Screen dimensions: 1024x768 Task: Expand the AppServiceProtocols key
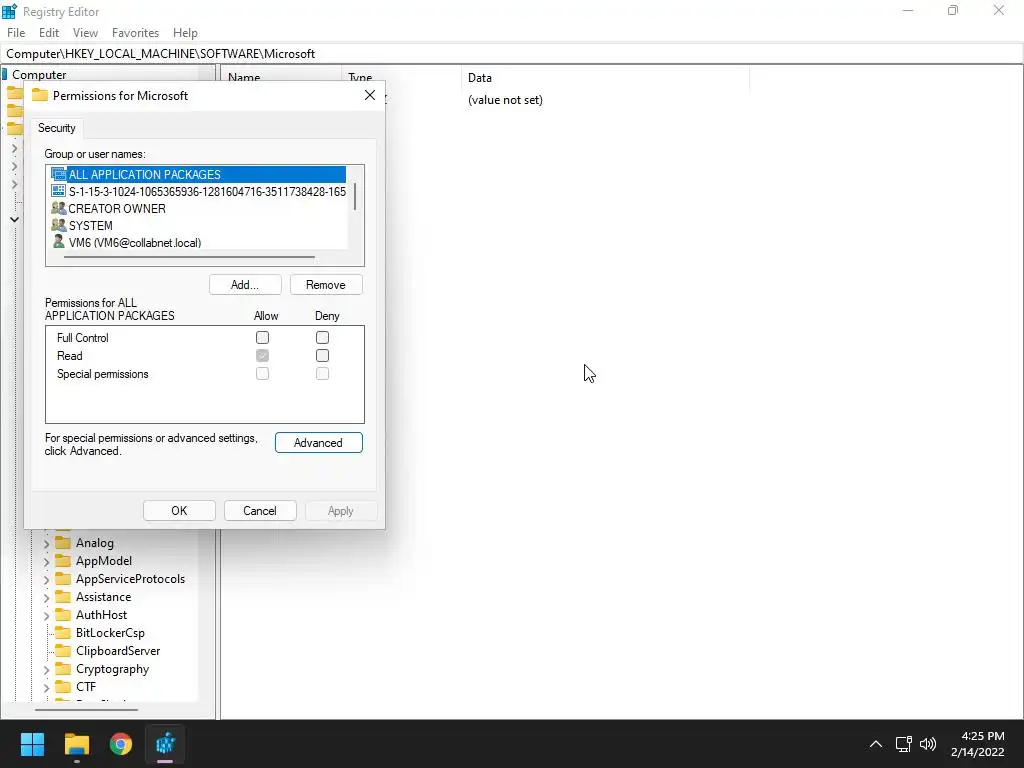46,579
